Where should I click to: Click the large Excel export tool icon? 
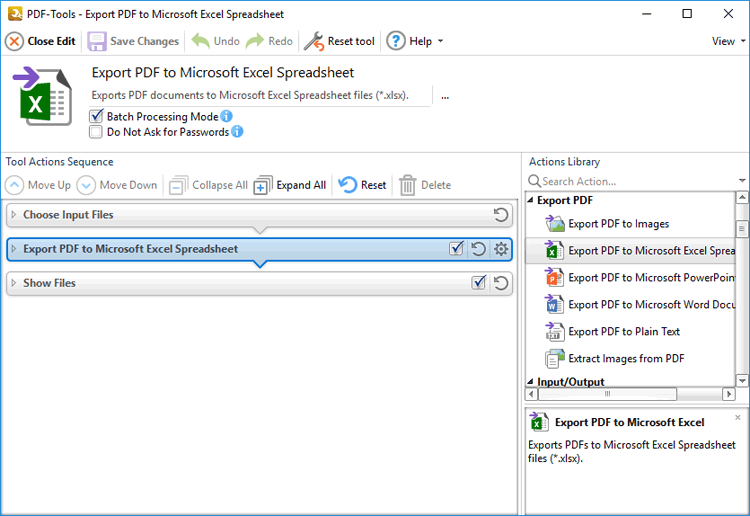pyautogui.click(x=43, y=97)
